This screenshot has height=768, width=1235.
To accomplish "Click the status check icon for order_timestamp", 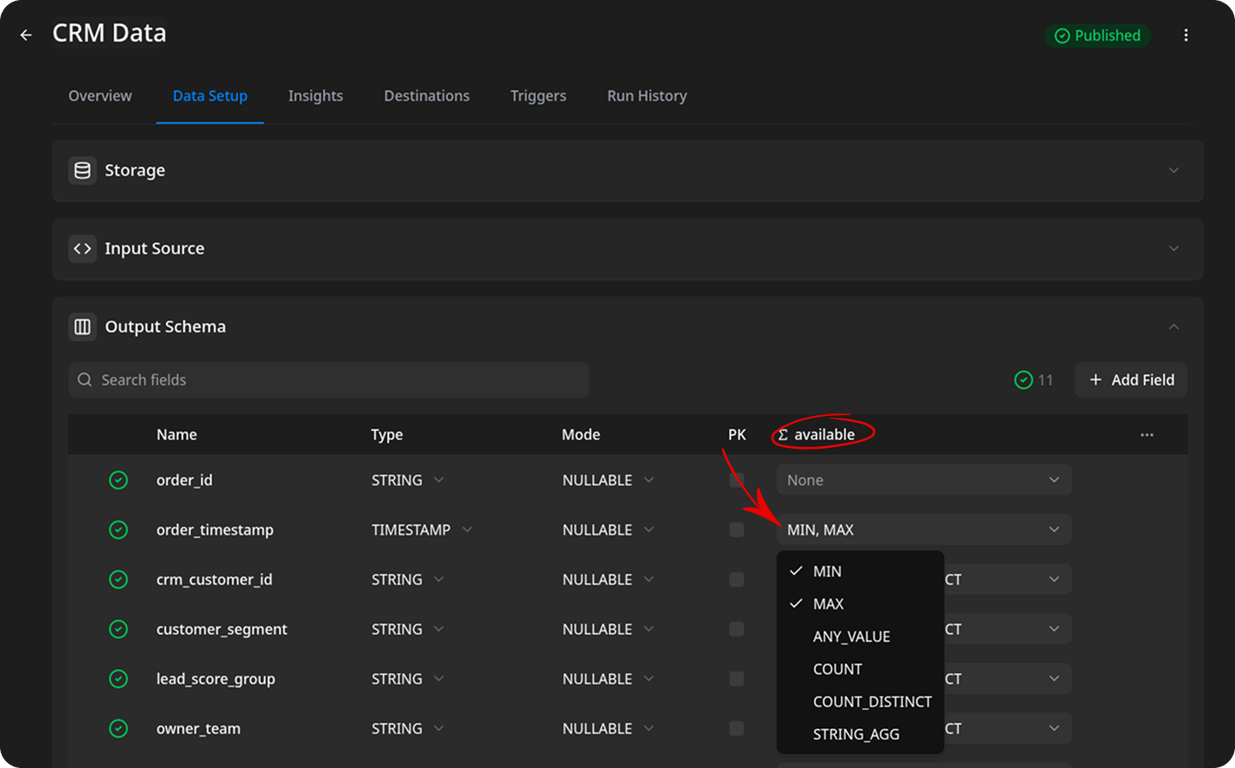I will [x=118, y=530].
